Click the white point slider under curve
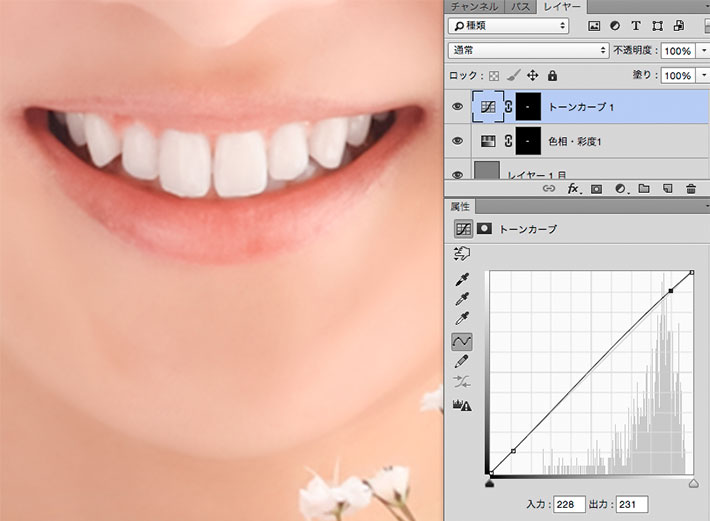This screenshot has height=521, width=710. point(693,483)
